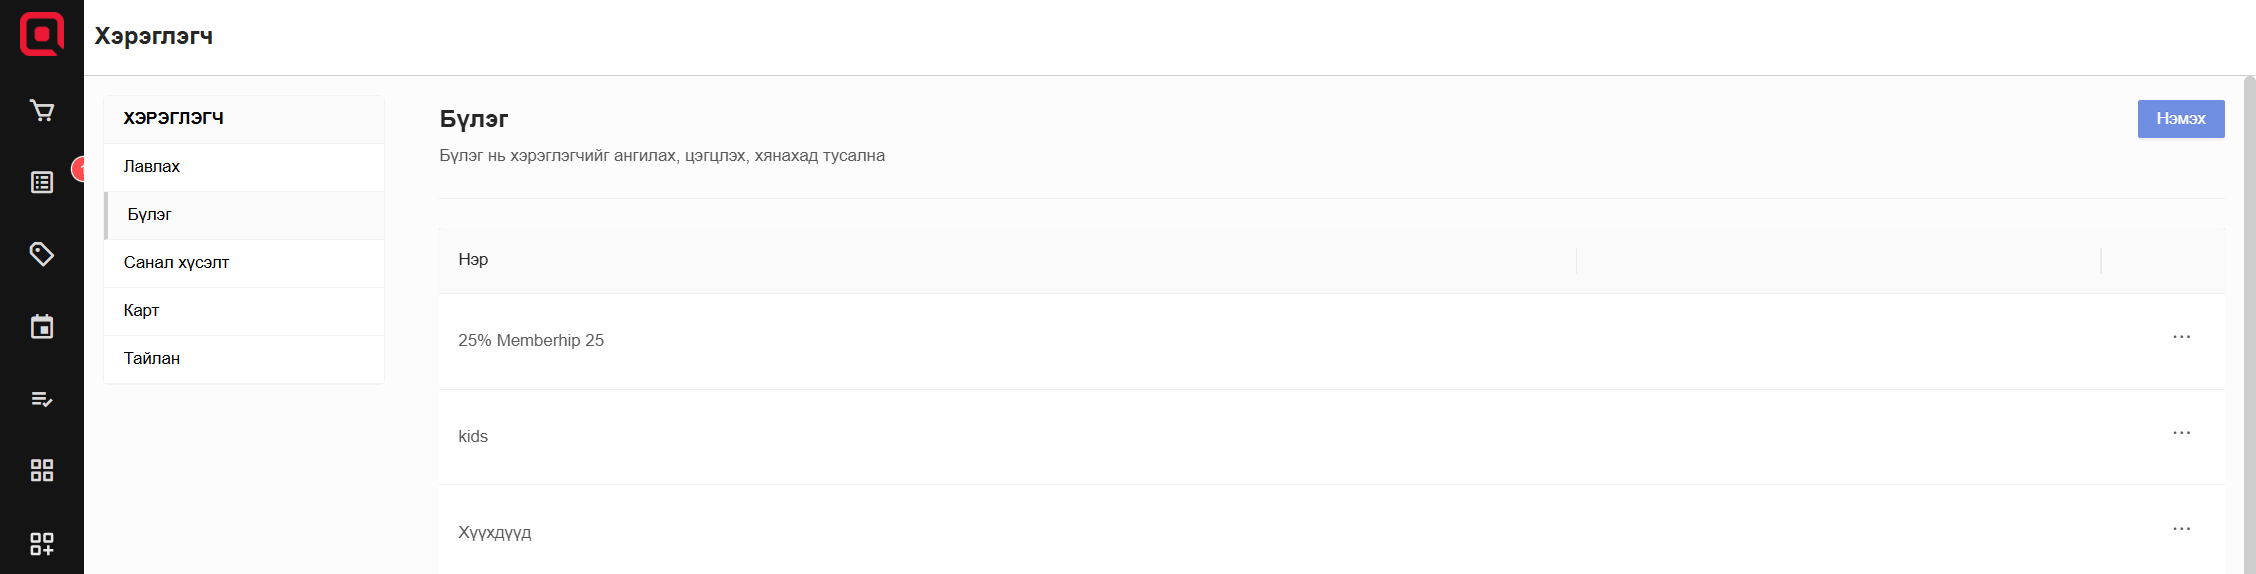This screenshot has width=2256, height=574.
Task: Open the grid dashboard sidebar icon
Action: [x=42, y=471]
